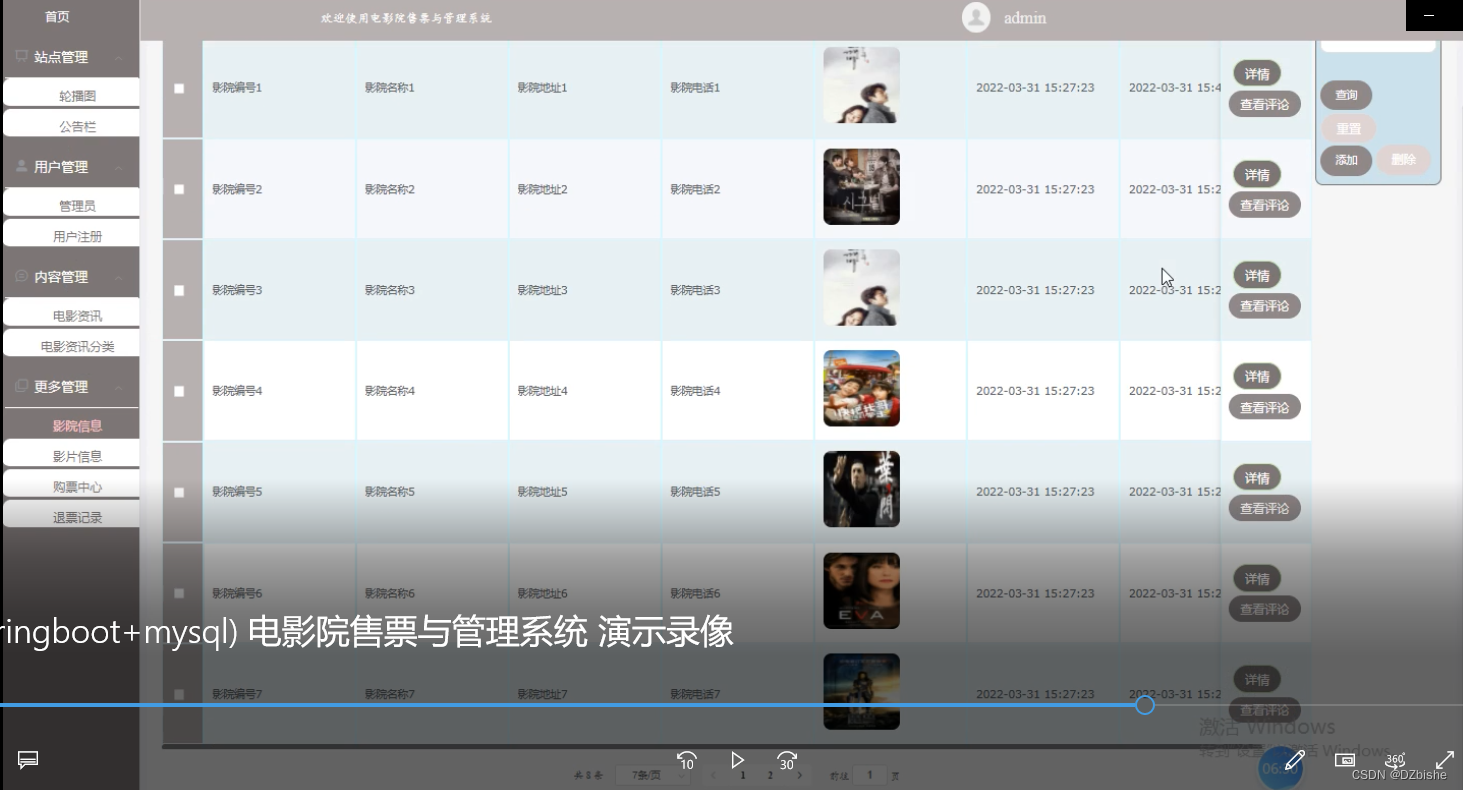The height and width of the screenshot is (790, 1463).
Task: Collapse the 站点管理 section chevron
Action: (x=119, y=58)
